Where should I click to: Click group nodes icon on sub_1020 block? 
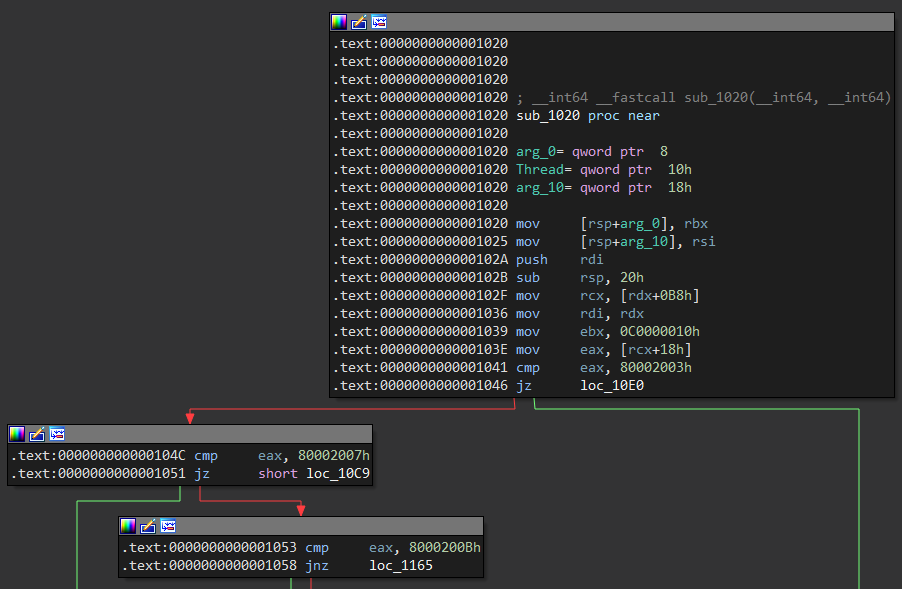[379, 22]
